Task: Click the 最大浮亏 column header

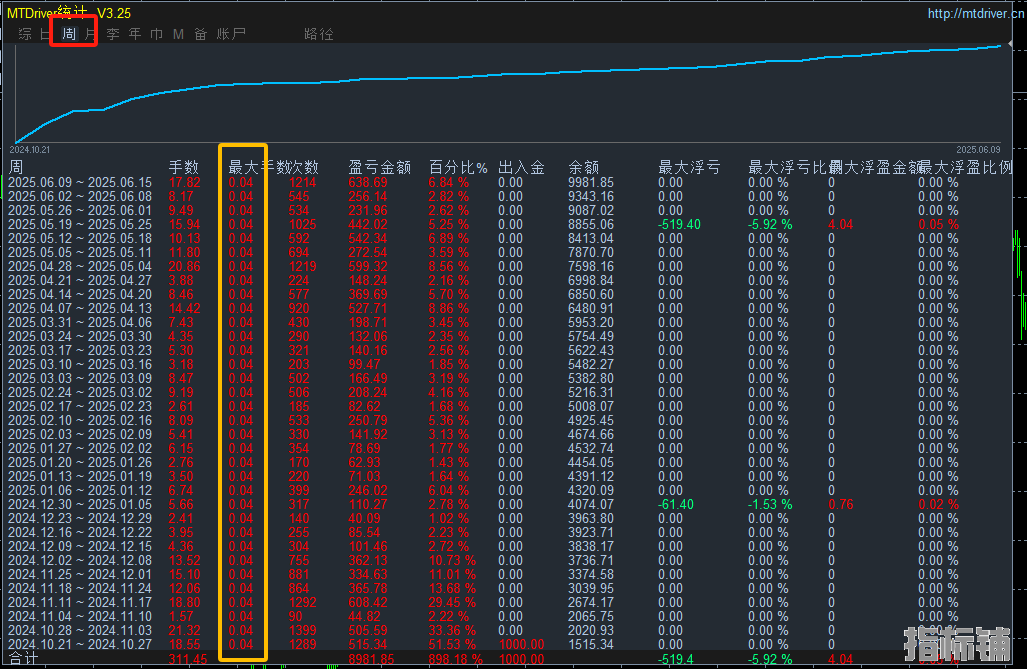Action: [x=689, y=168]
